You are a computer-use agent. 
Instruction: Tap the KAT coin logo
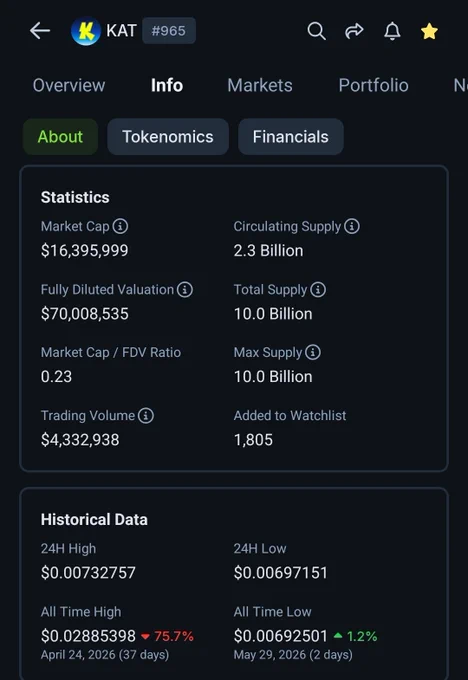(x=86, y=31)
